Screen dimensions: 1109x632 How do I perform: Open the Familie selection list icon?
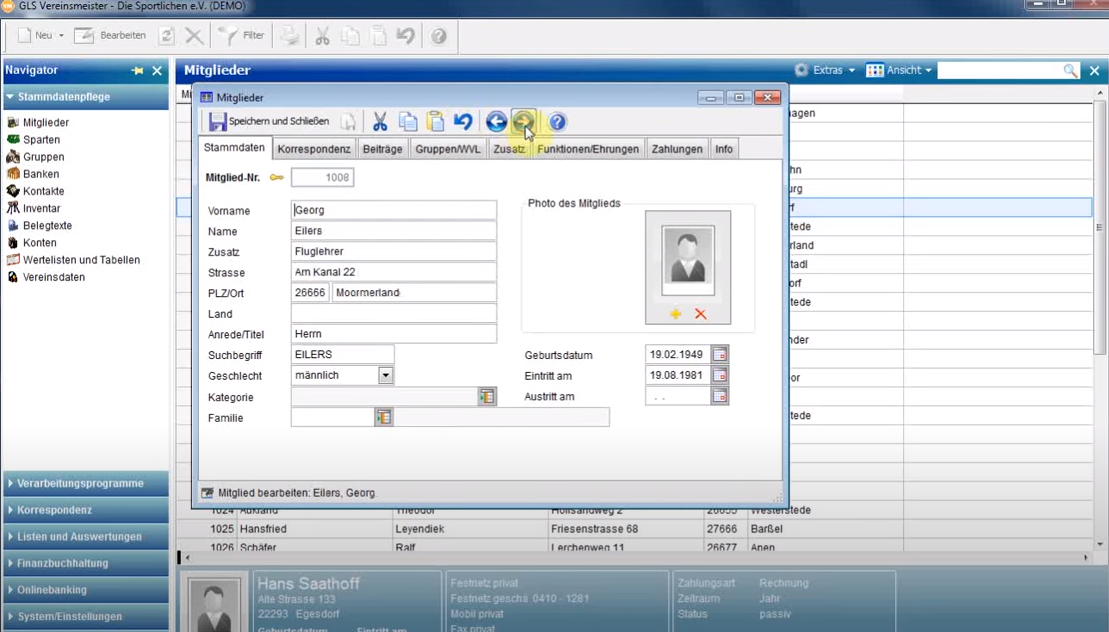pos(383,418)
